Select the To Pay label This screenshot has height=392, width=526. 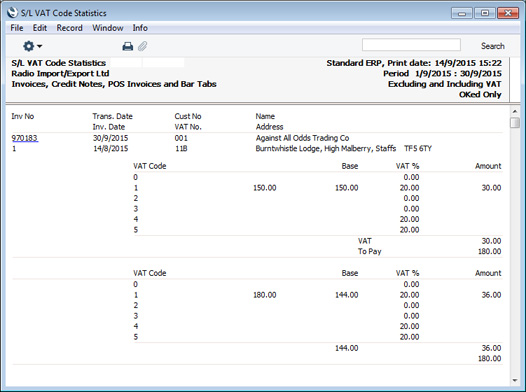[x=369, y=251]
